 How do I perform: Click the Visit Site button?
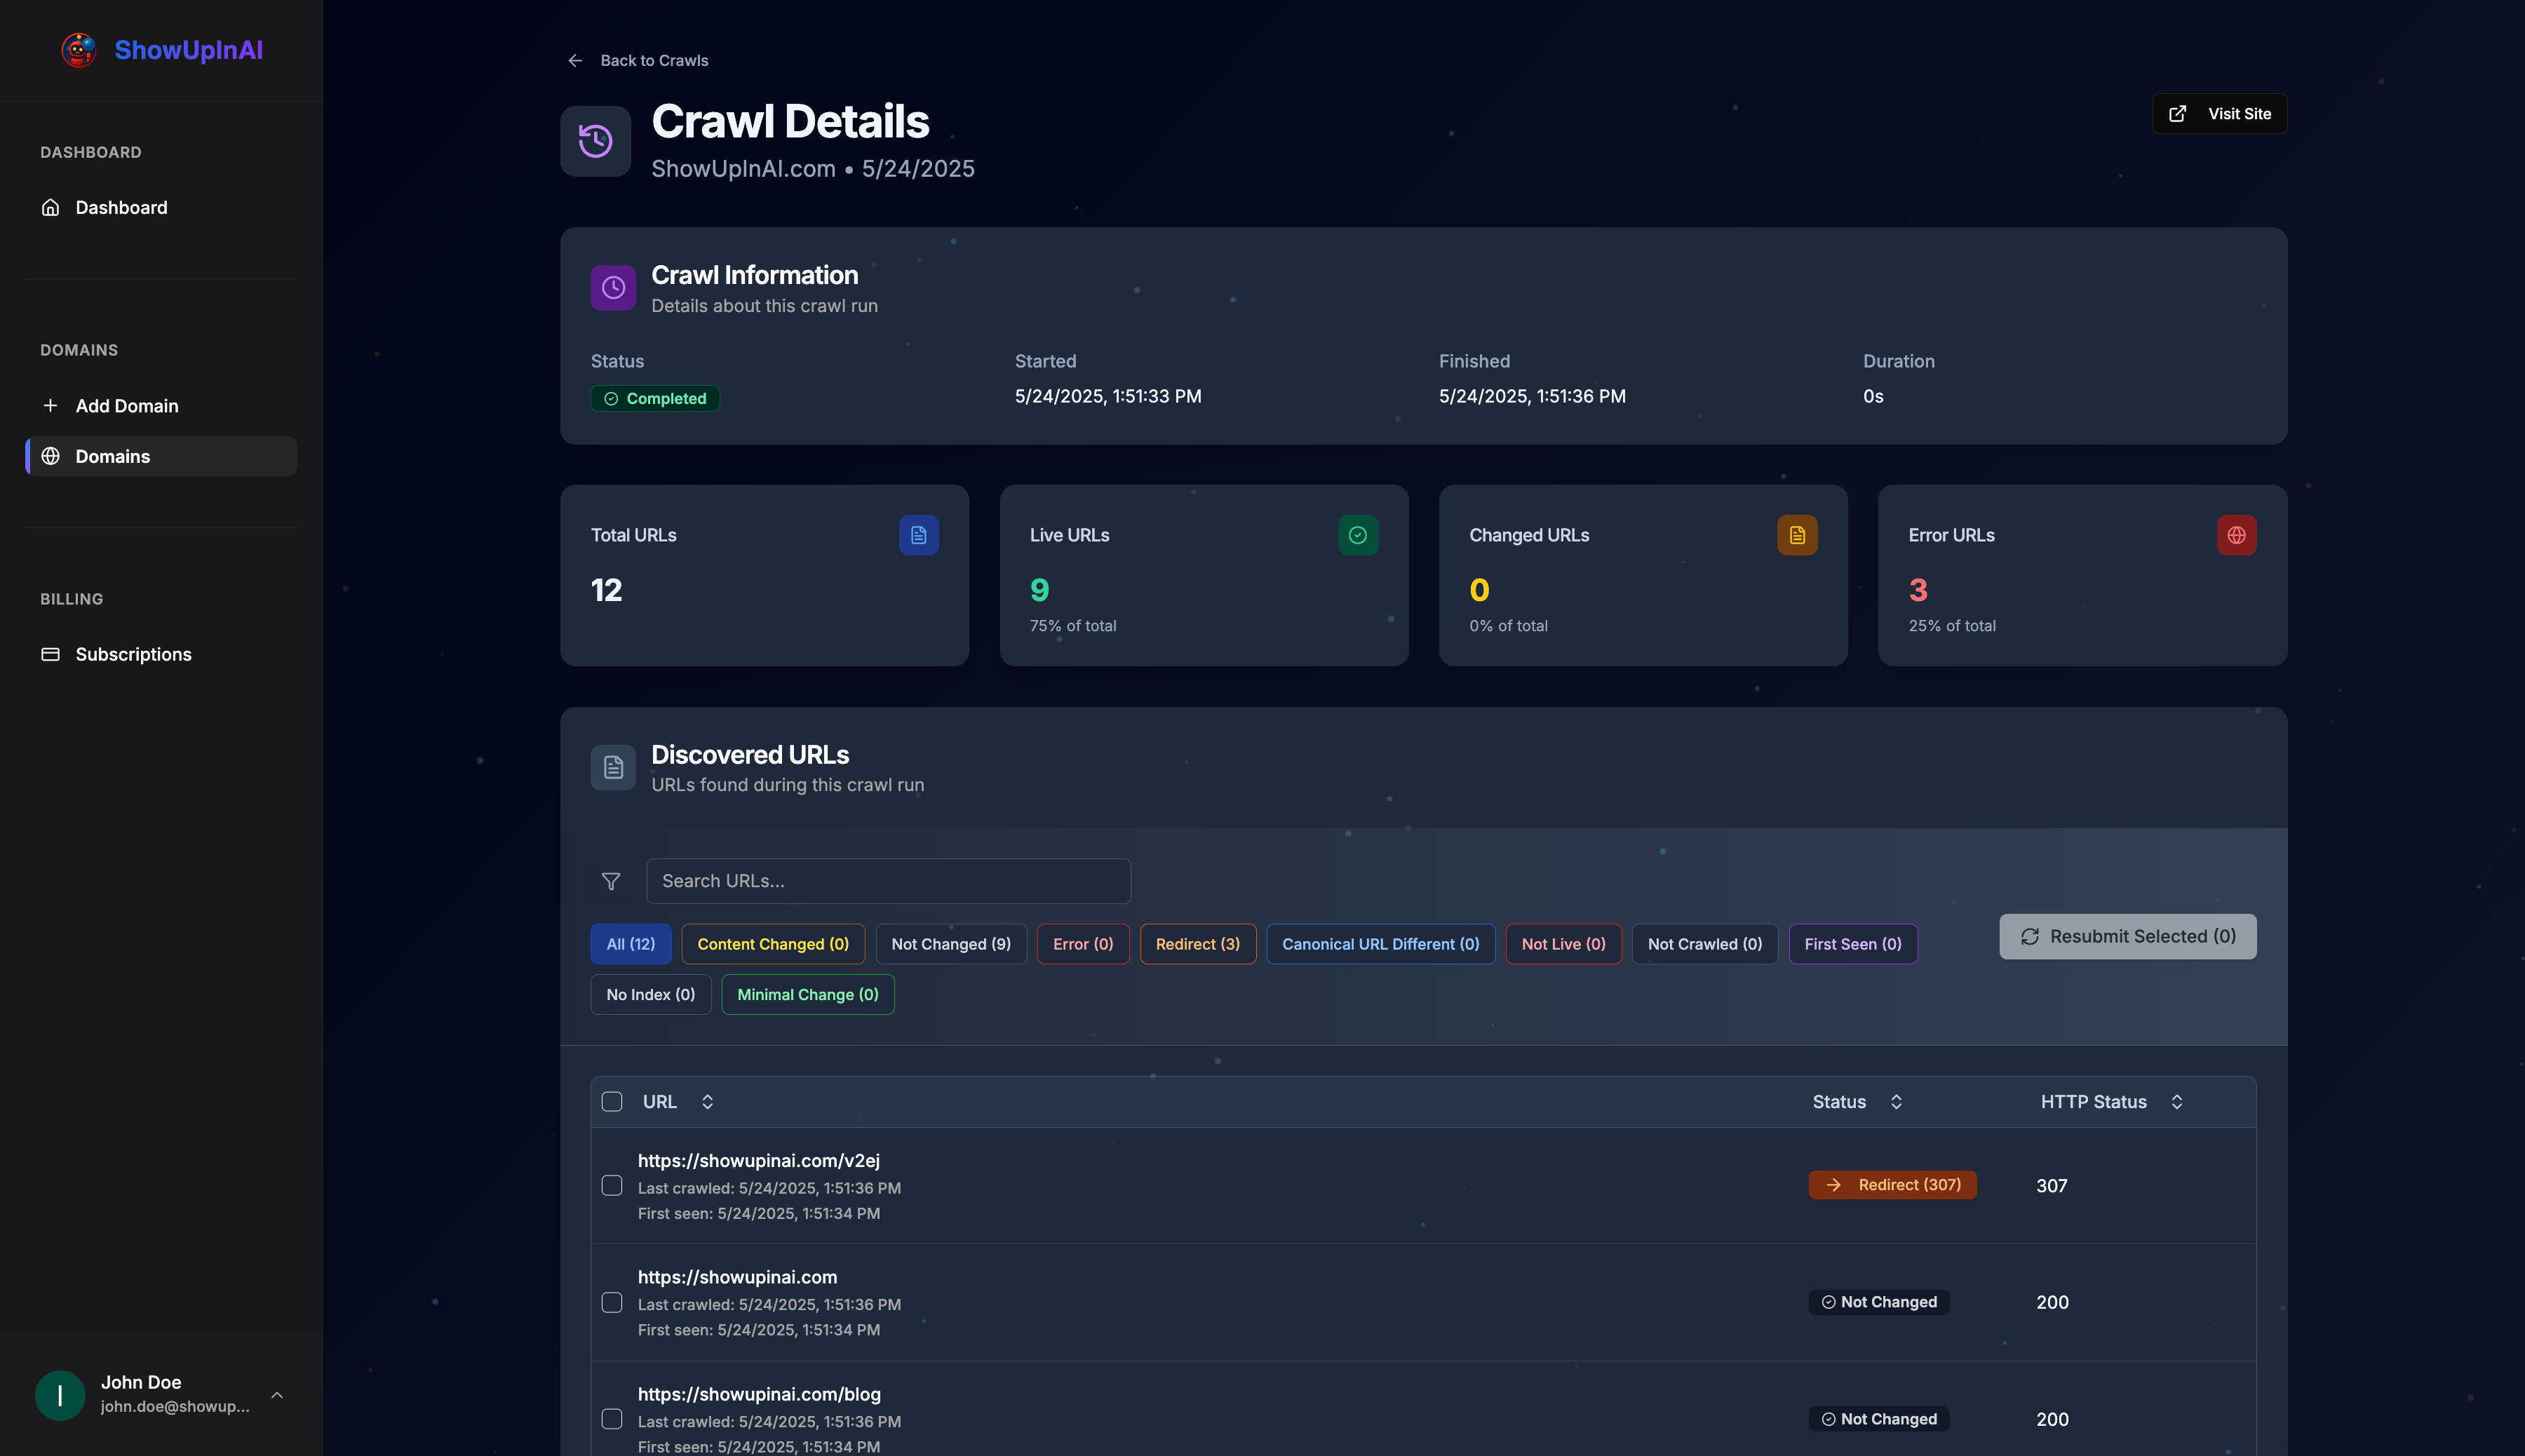click(2219, 114)
